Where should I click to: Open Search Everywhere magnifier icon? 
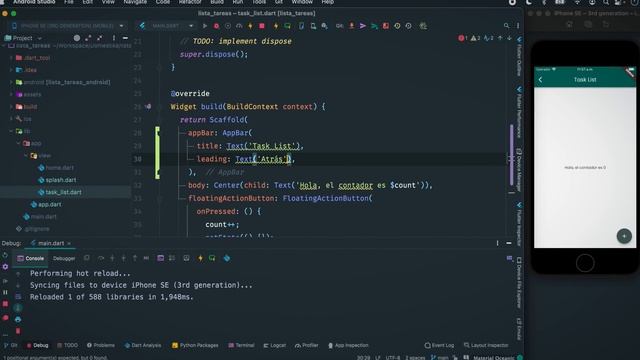pyautogui.click(x=507, y=26)
